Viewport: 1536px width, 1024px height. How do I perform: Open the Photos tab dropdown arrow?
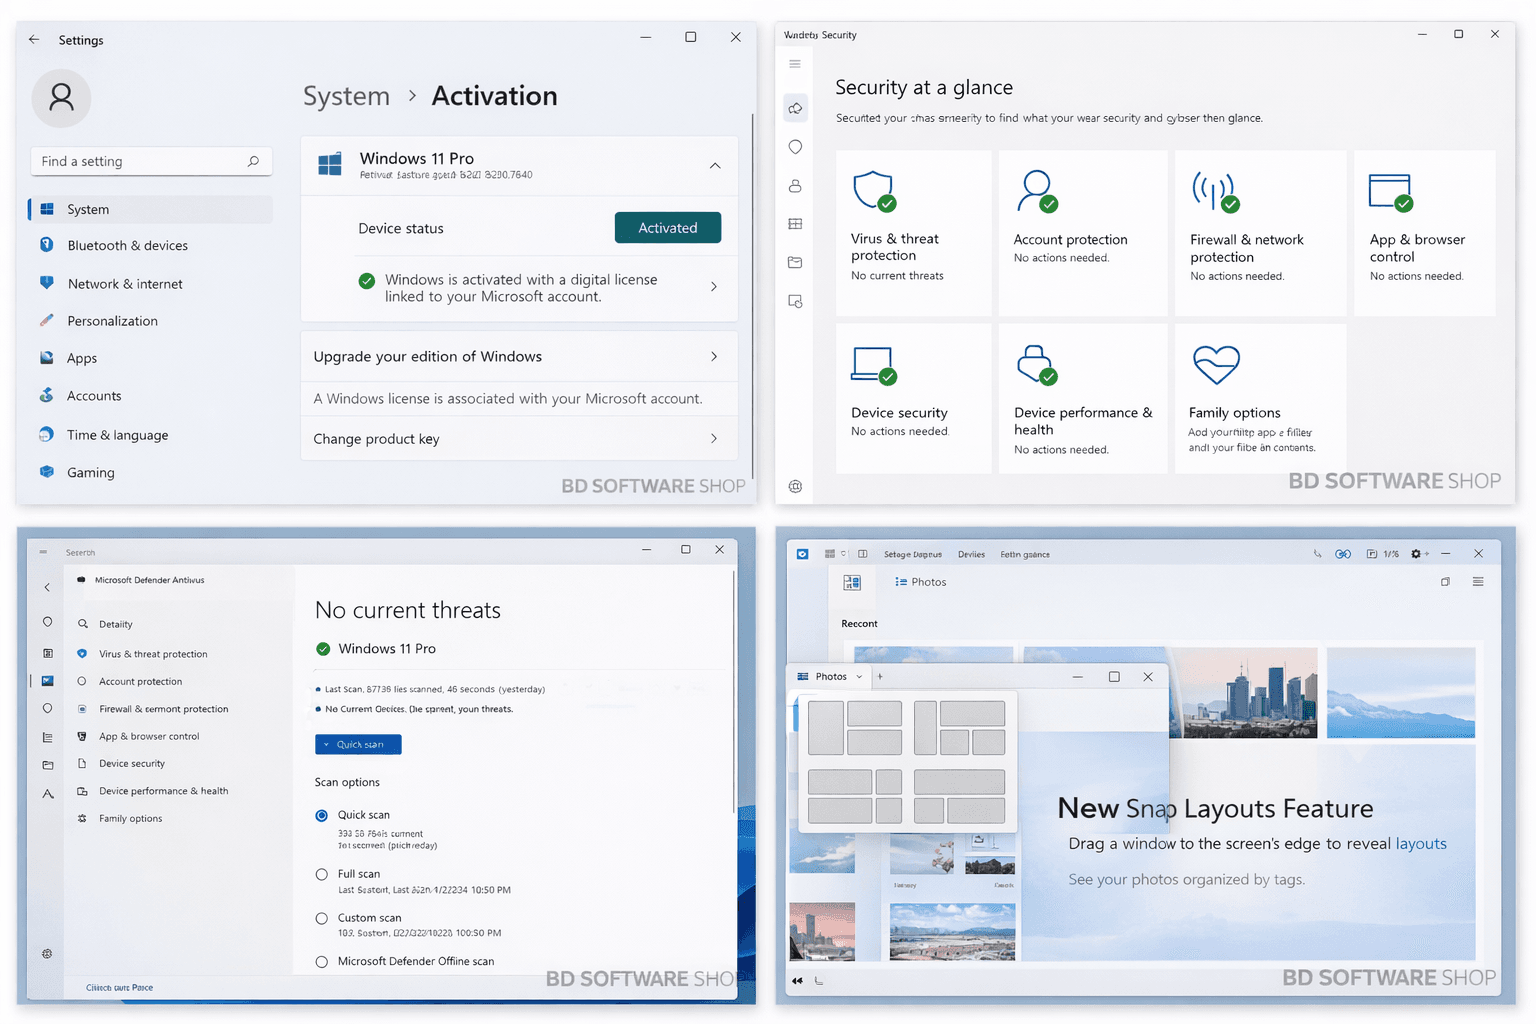point(859,677)
